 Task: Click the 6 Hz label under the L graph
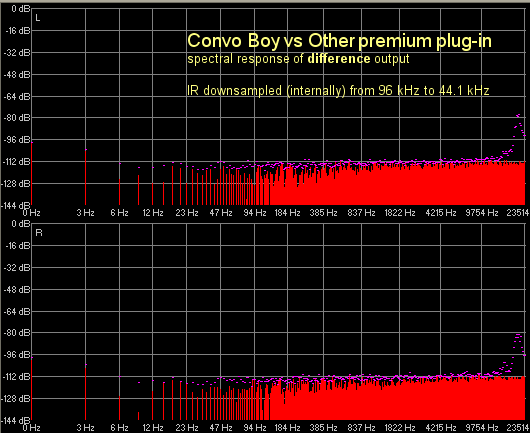[119, 213]
